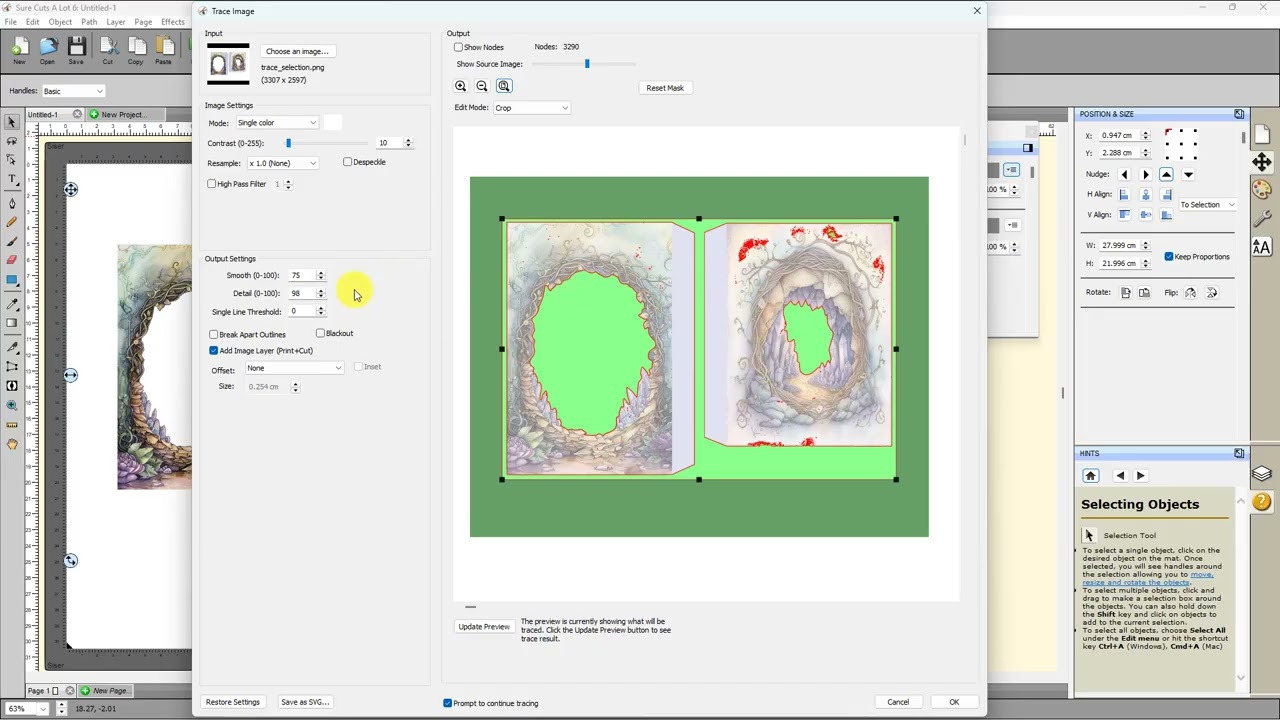Open the To Selection align dropdown
The width and height of the screenshot is (1280, 720).
point(1207,205)
